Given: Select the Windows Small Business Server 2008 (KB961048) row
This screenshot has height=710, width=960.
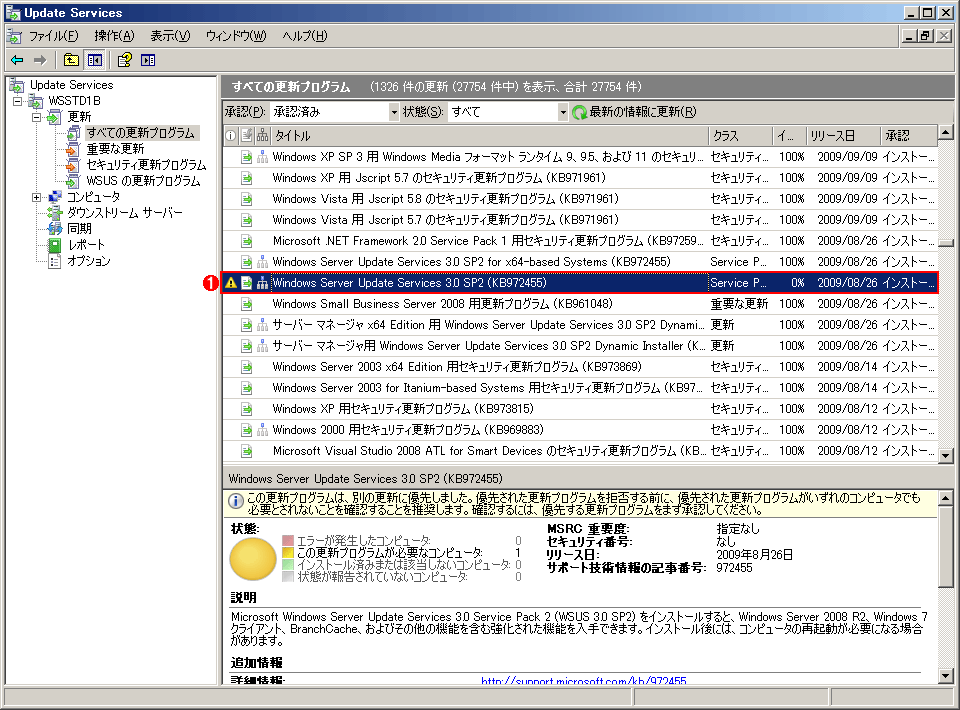Looking at the screenshot, I should 580,304.
